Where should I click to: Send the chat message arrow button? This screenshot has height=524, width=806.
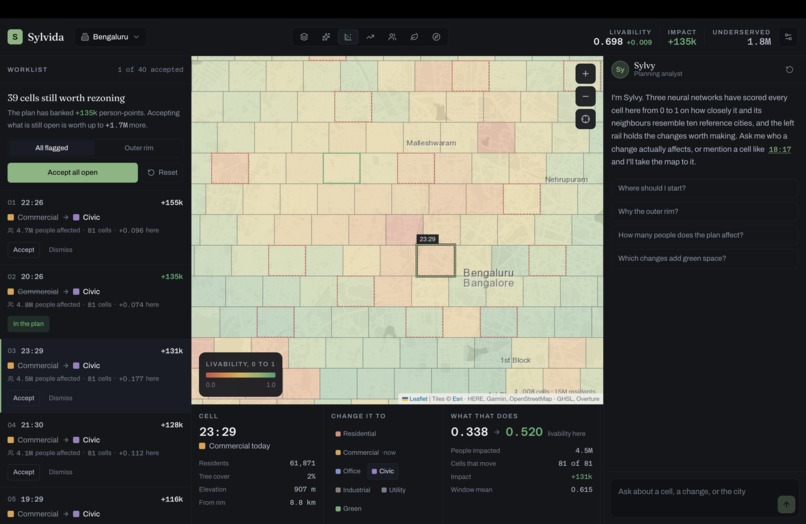pos(786,504)
